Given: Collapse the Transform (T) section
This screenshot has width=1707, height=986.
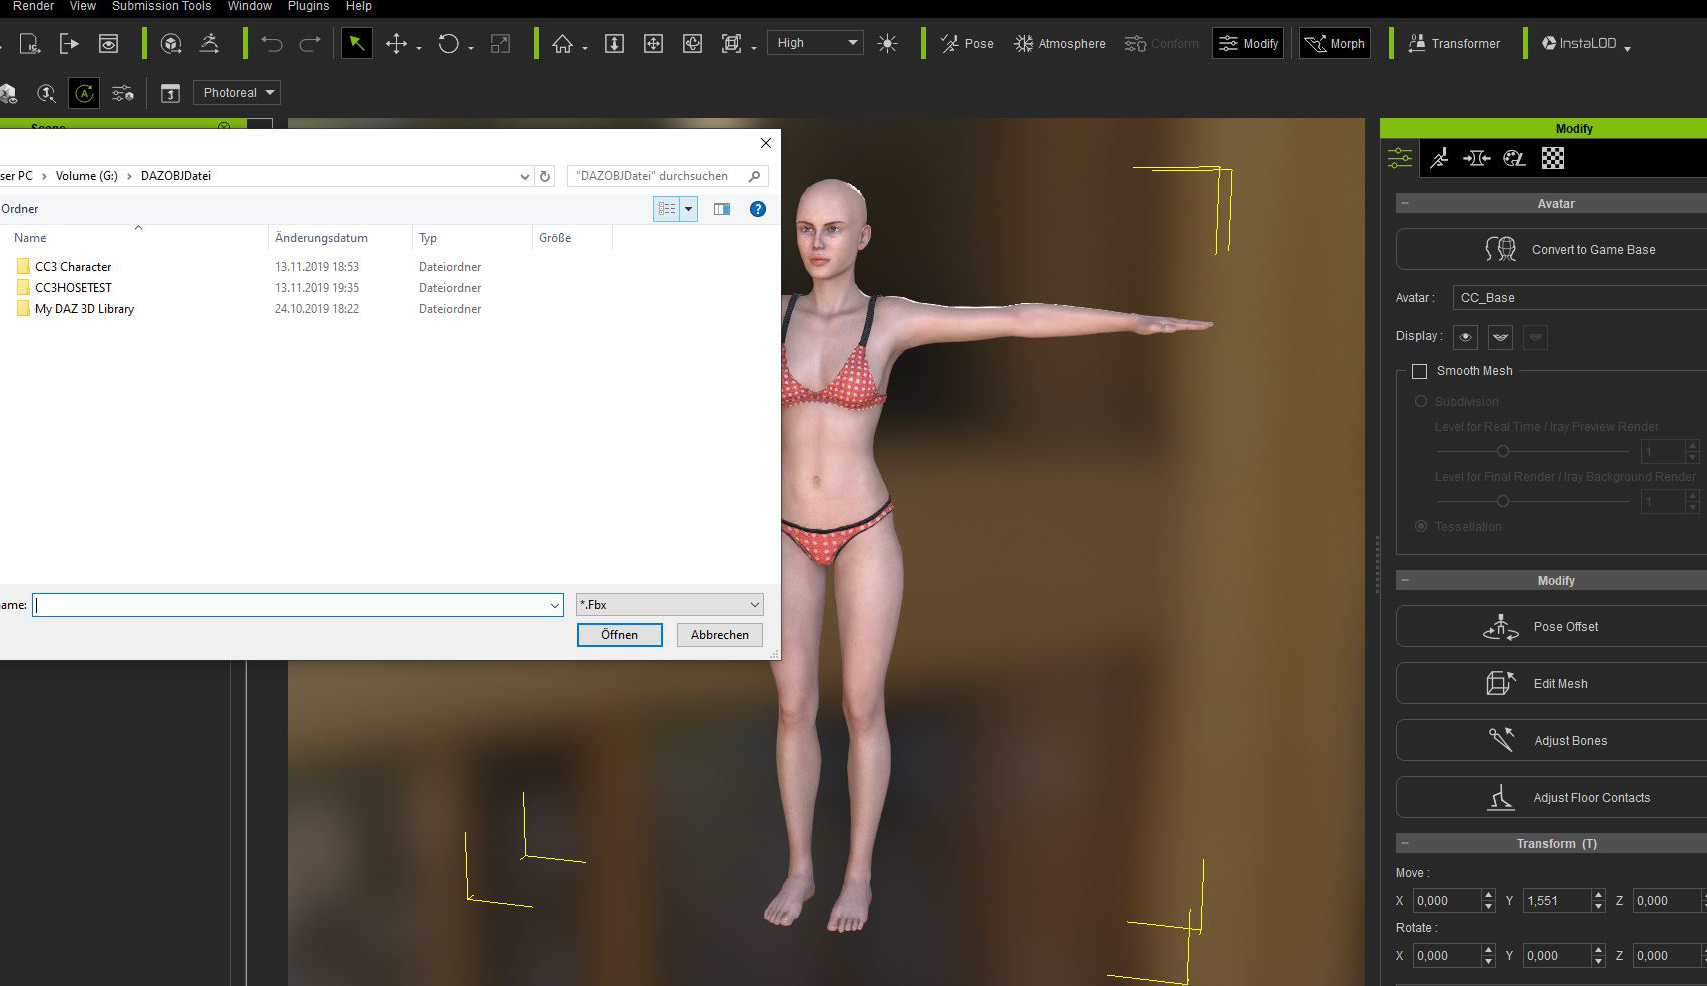Looking at the screenshot, I should [x=1405, y=843].
